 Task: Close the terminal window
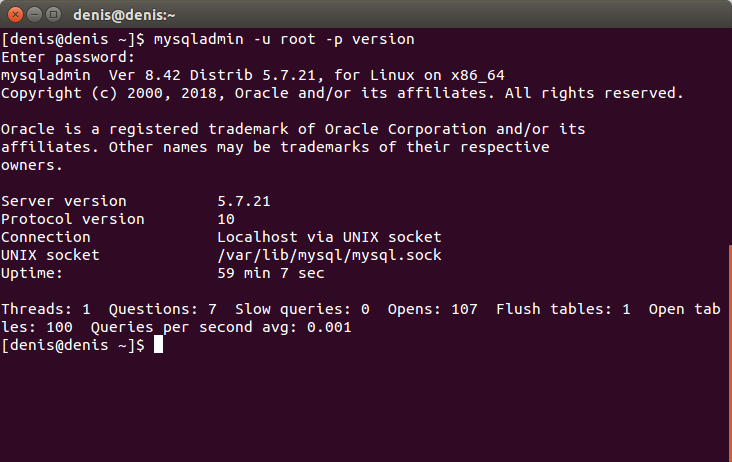[15, 14]
